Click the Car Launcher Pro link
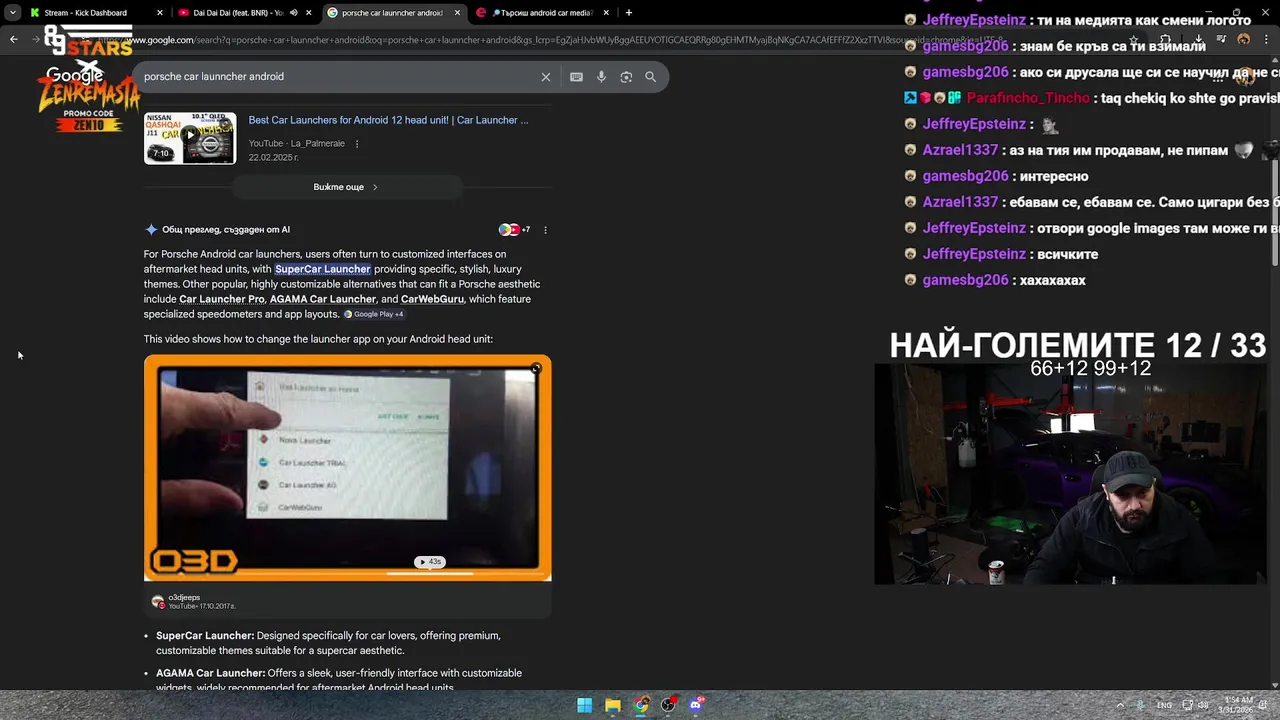Screen dimensions: 1280x720 coord(222,299)
